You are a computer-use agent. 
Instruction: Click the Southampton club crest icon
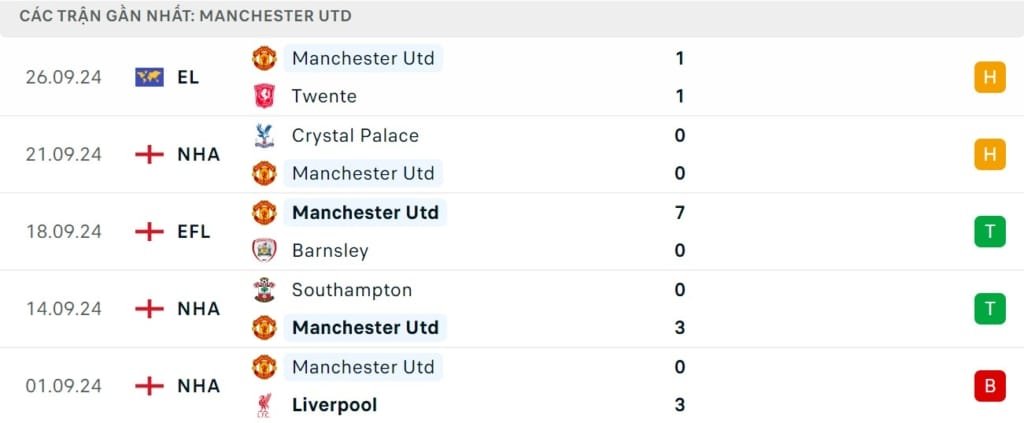coord(263,290)
